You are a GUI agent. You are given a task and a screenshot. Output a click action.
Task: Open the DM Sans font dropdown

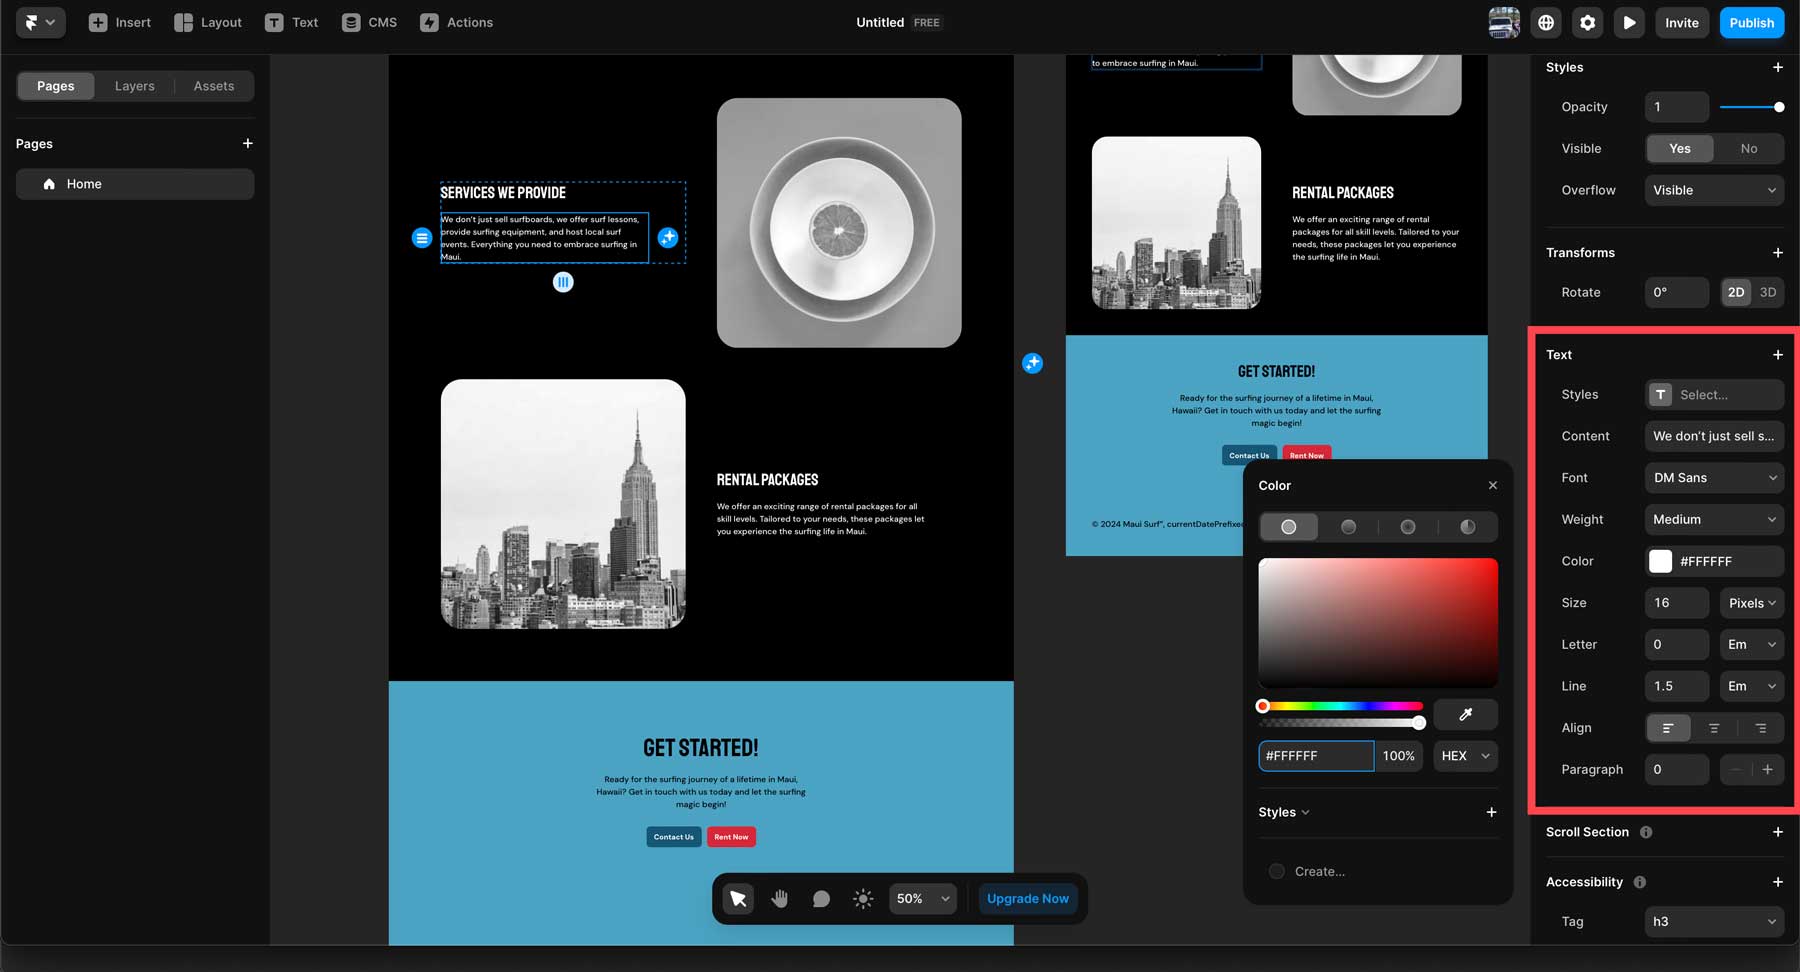coord(1713,478)
